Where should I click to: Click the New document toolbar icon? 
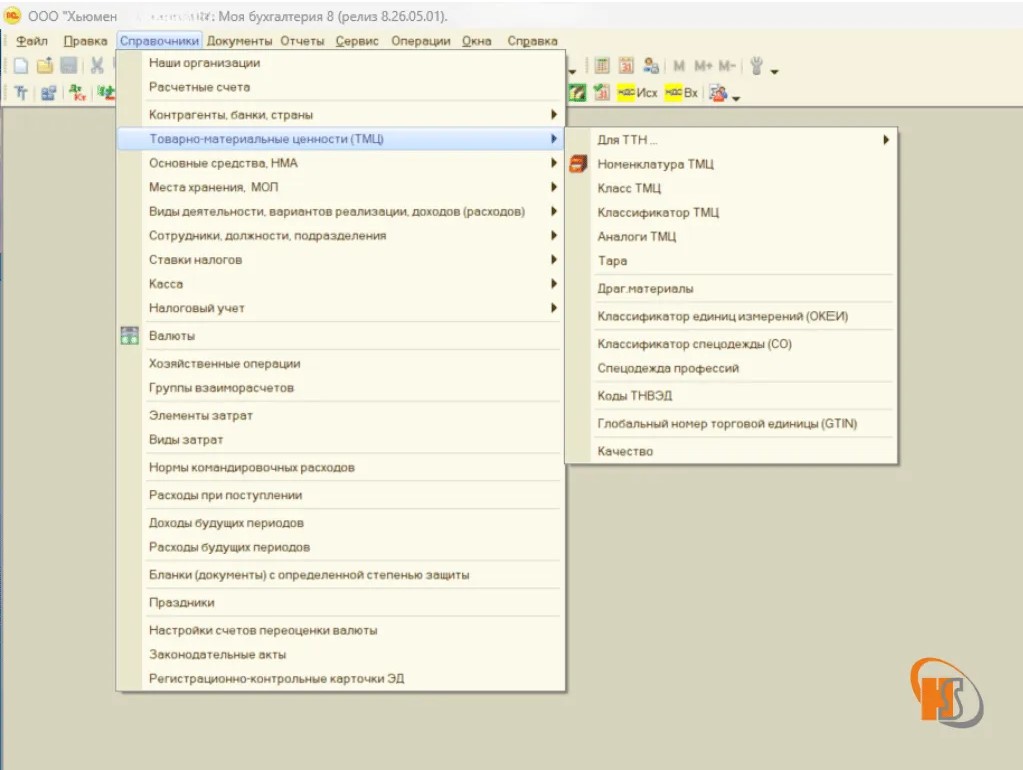click(21, 65)
